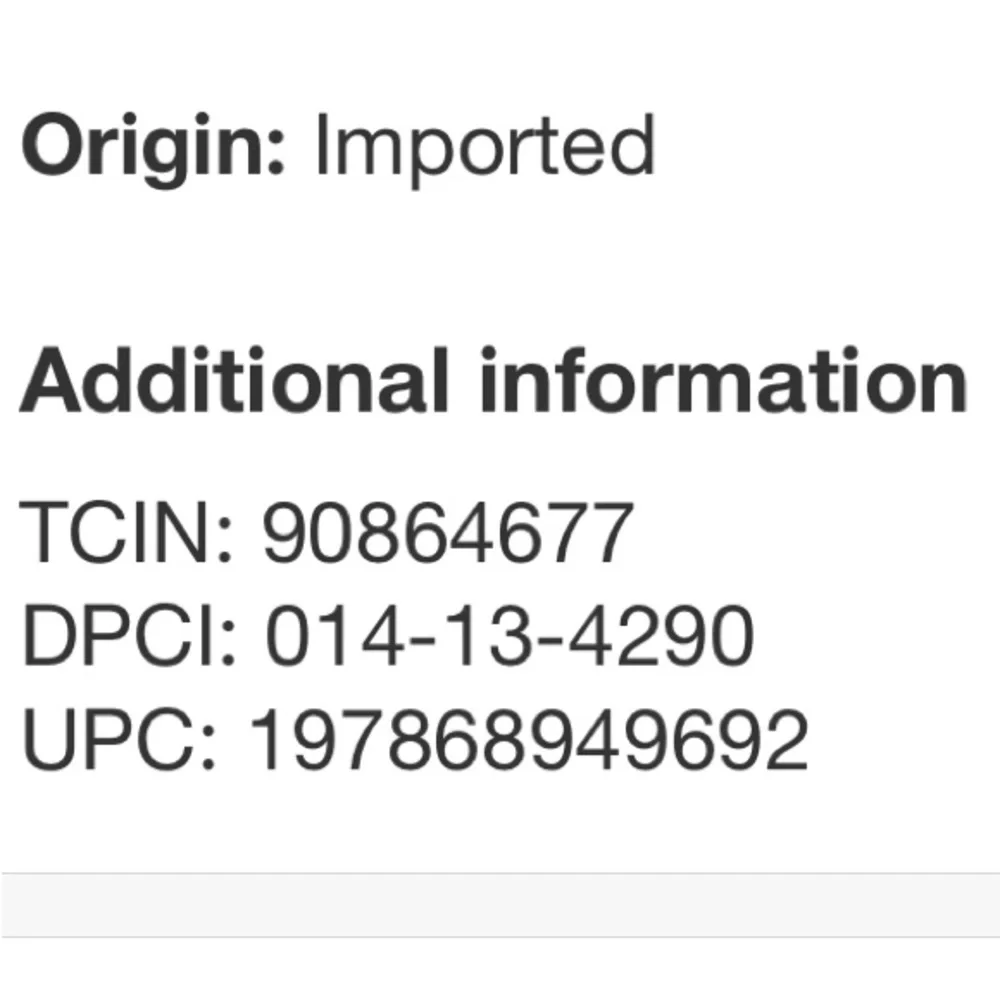Click the "TCIN" label text
The image size is (1000, 1000).
tap(118, 534)
